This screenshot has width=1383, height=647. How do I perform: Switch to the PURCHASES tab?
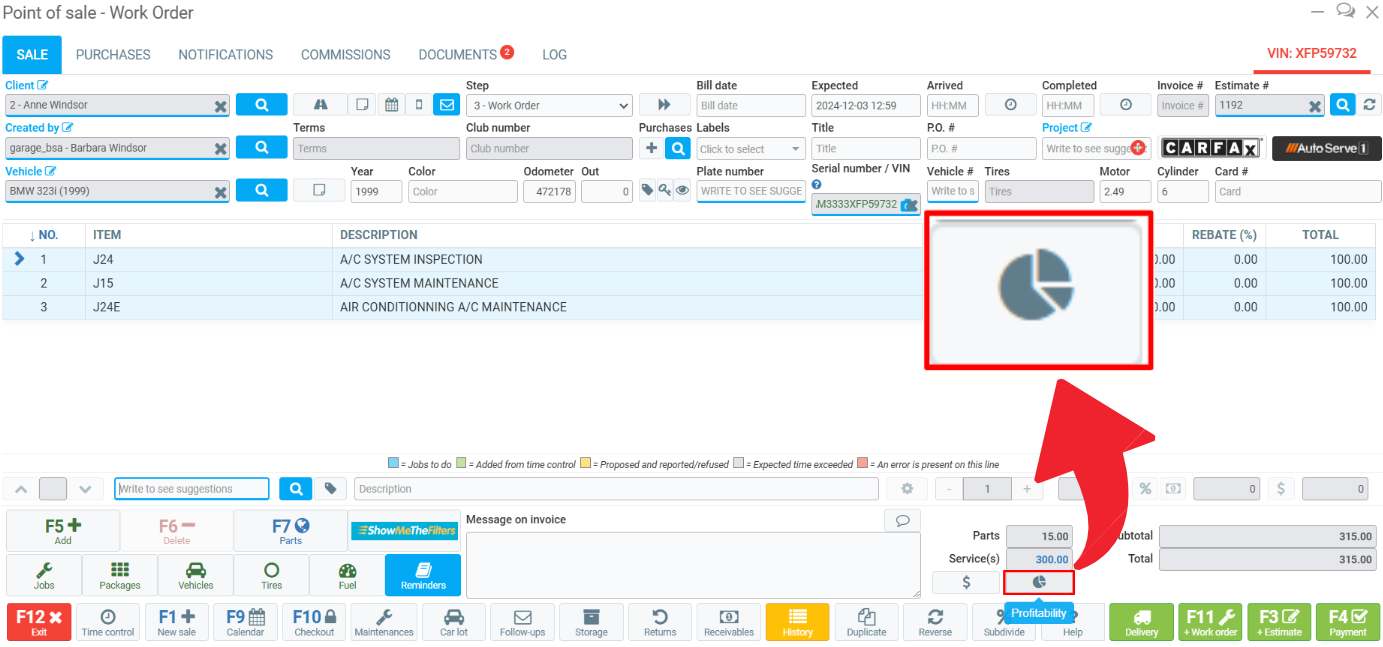click(113, 55)
